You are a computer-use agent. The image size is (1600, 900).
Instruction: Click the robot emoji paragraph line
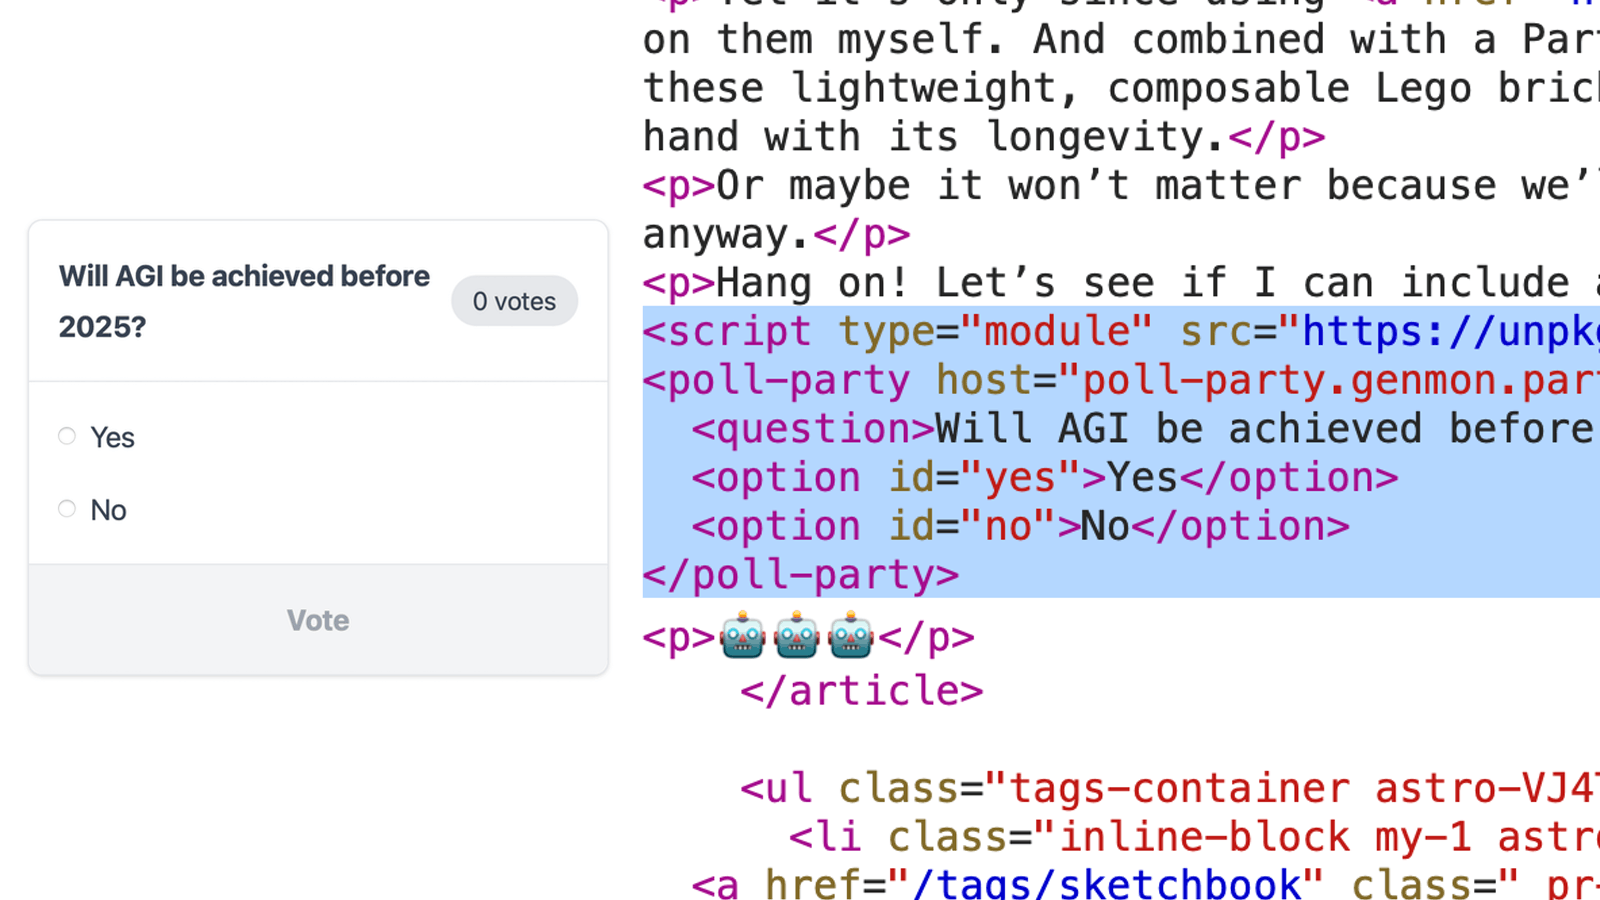click(x=808, y=637)
